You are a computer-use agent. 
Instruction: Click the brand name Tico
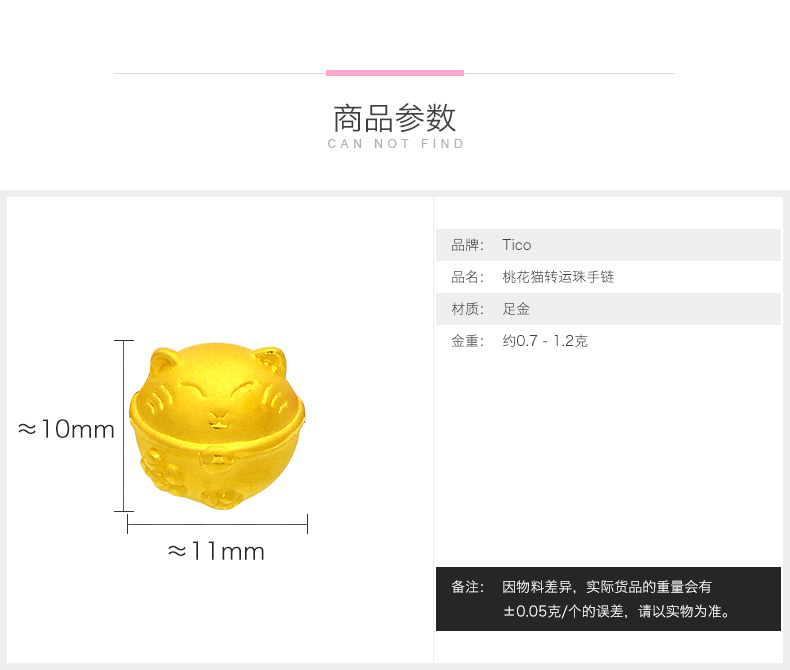pos(516,245)
